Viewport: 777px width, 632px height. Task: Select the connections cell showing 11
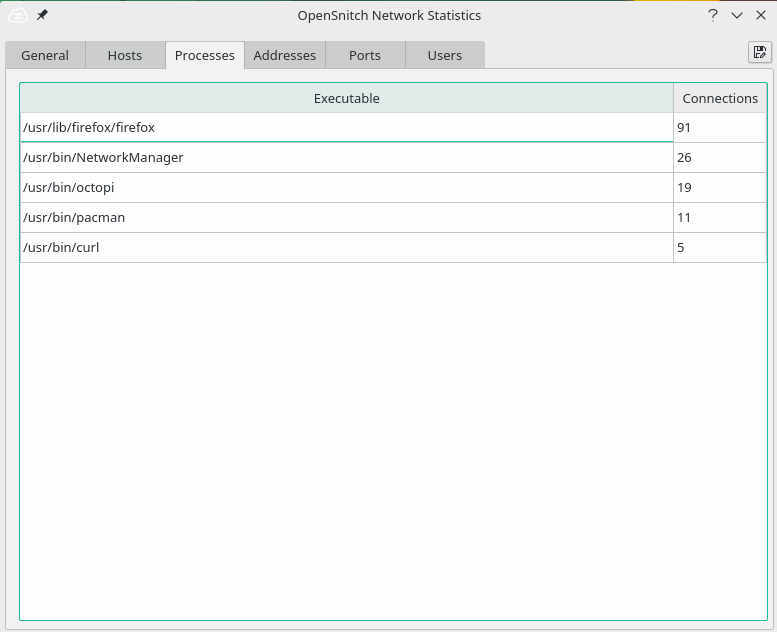[720, 218]
